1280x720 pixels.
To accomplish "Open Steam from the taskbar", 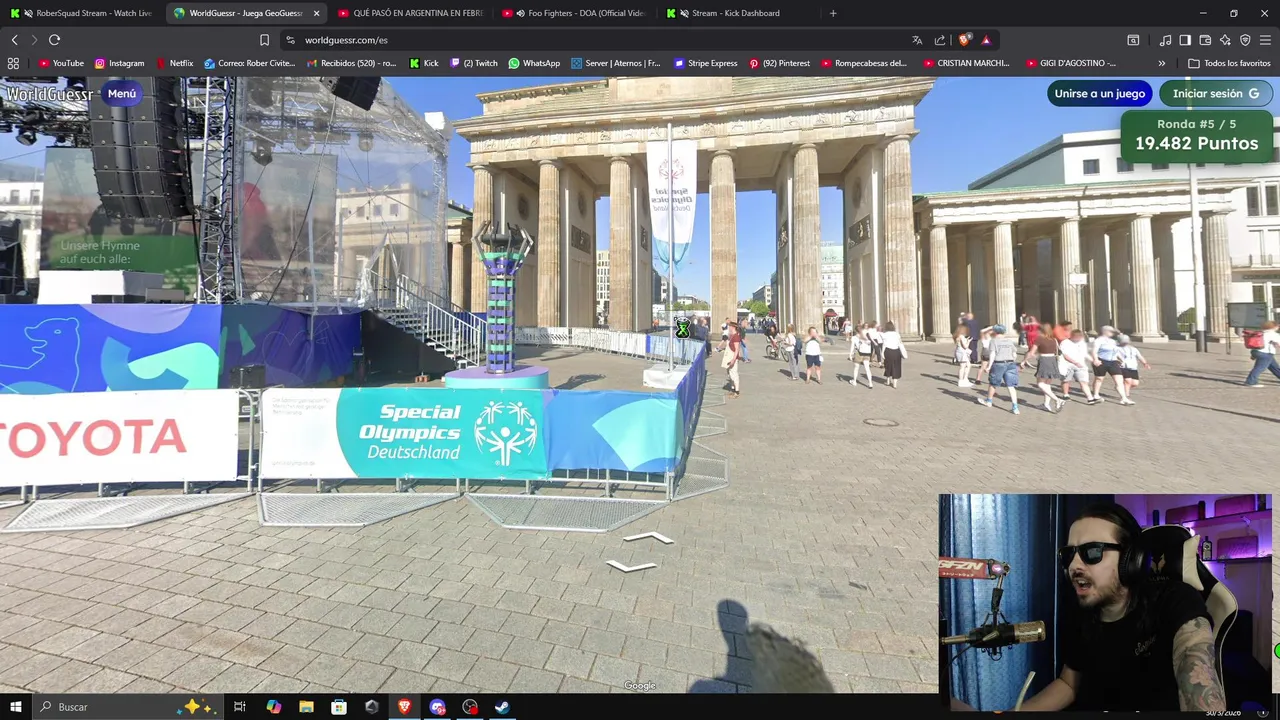I will click(x=502, y=707).
